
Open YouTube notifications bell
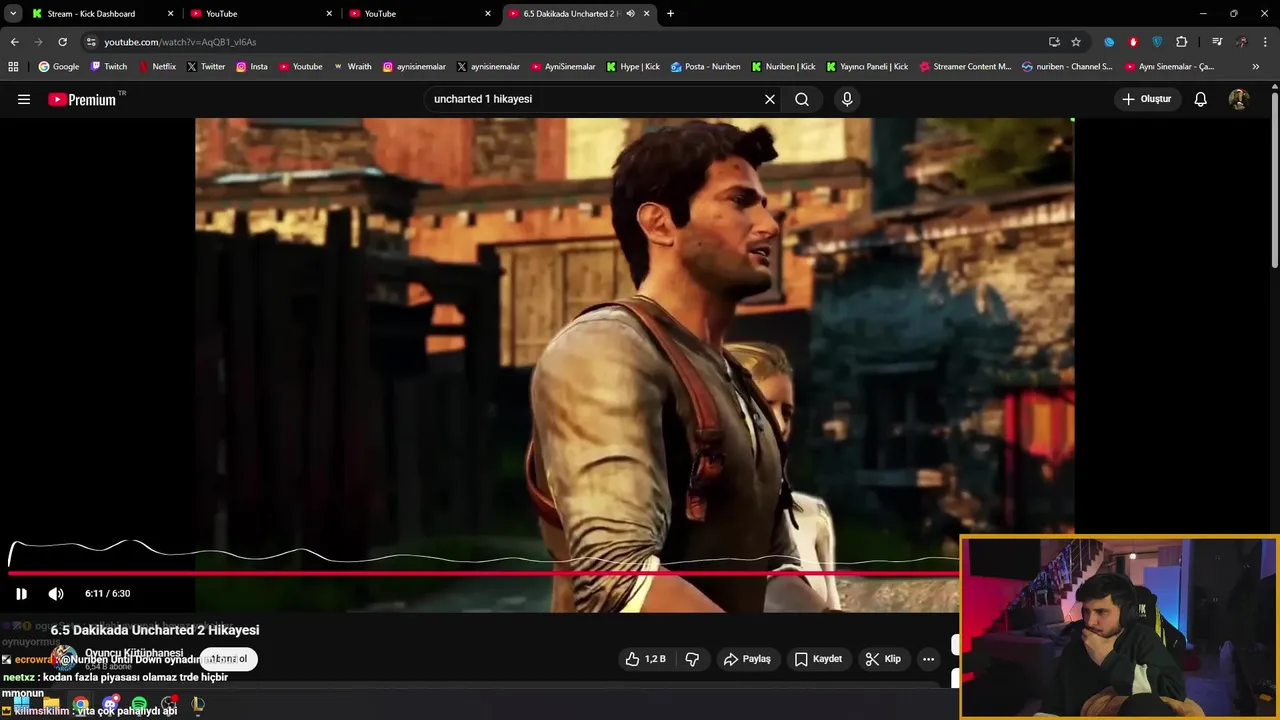[1200, 99]
